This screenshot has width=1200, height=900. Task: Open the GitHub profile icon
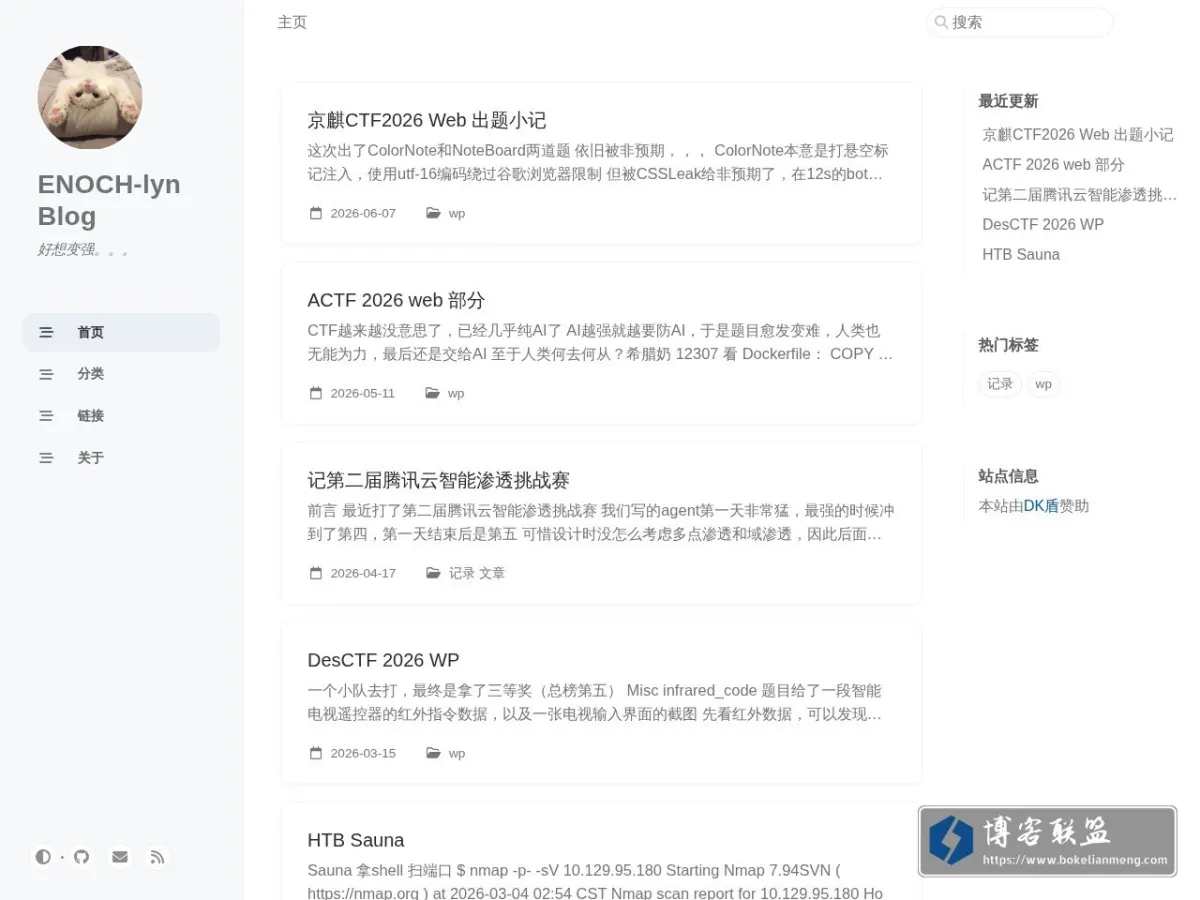click(x=82, y=857)
